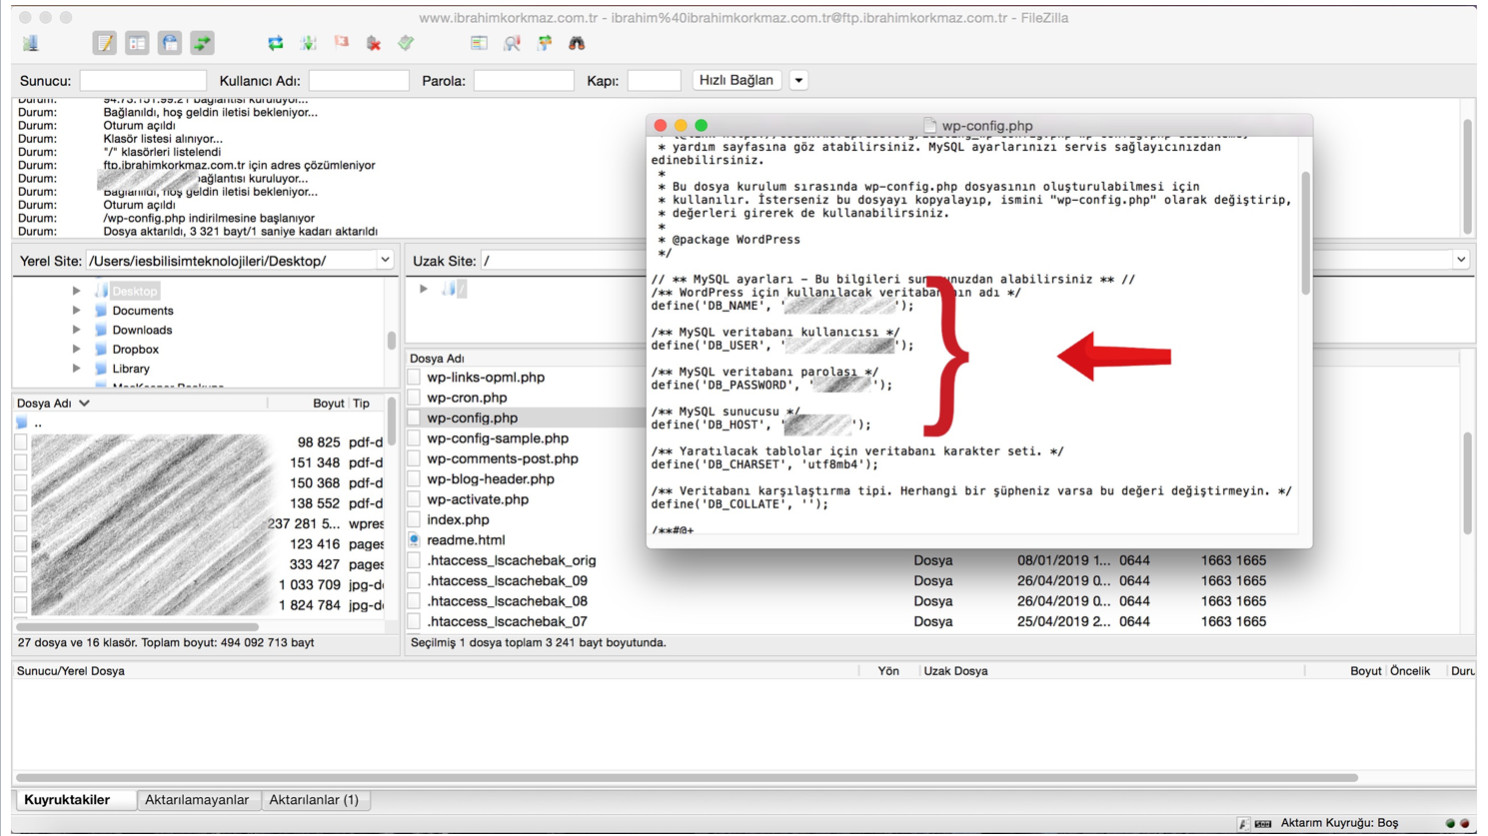Click the Sunucu host input field
The width and height of the screenshot is (1488, 836).
tap(143, 80)
